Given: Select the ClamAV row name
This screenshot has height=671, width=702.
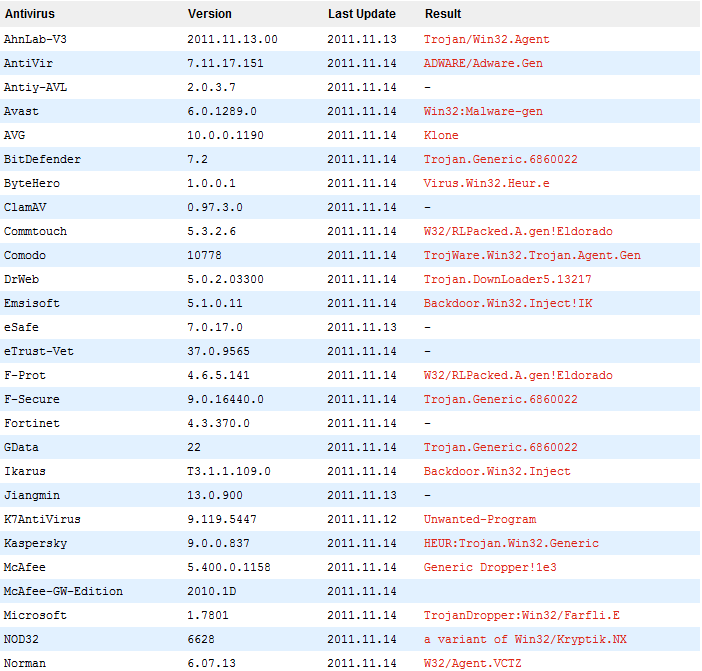Looking at the screenshot, I should pos(25,207).
